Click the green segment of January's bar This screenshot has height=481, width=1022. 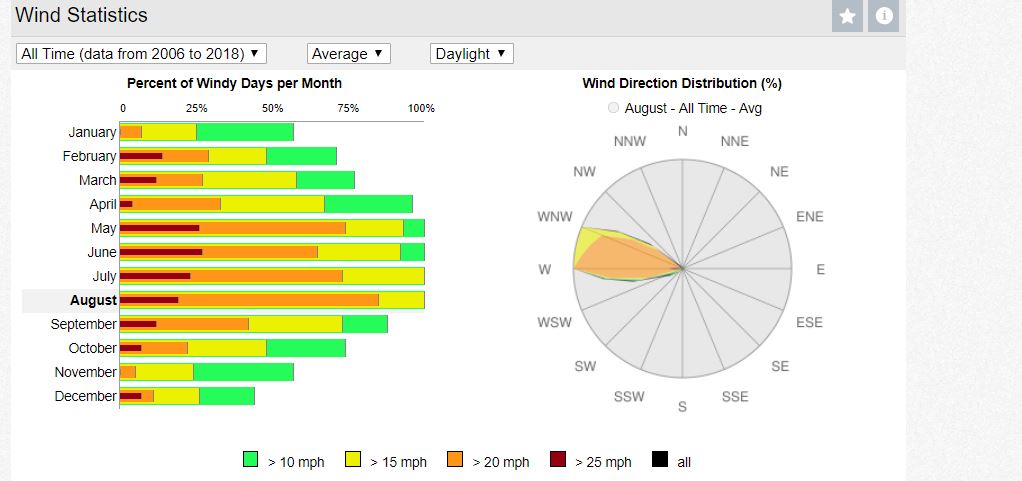(x=245, y=132)
